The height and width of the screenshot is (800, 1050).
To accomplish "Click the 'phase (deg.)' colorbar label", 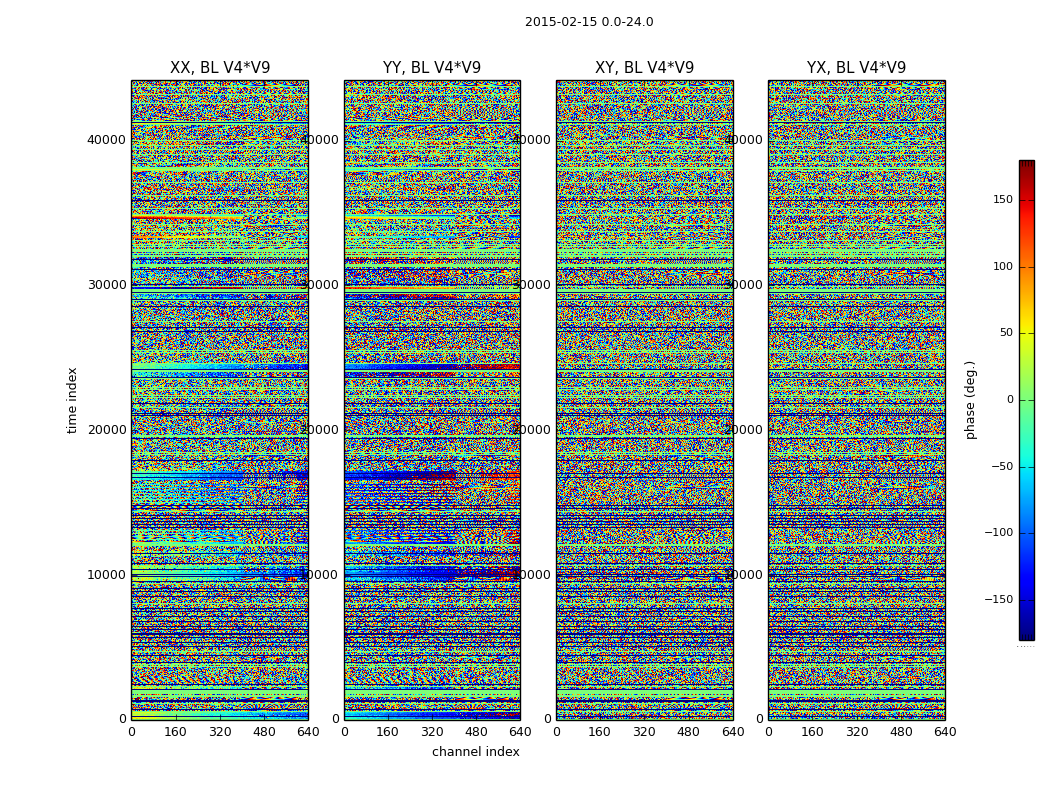I will (970, 400).
